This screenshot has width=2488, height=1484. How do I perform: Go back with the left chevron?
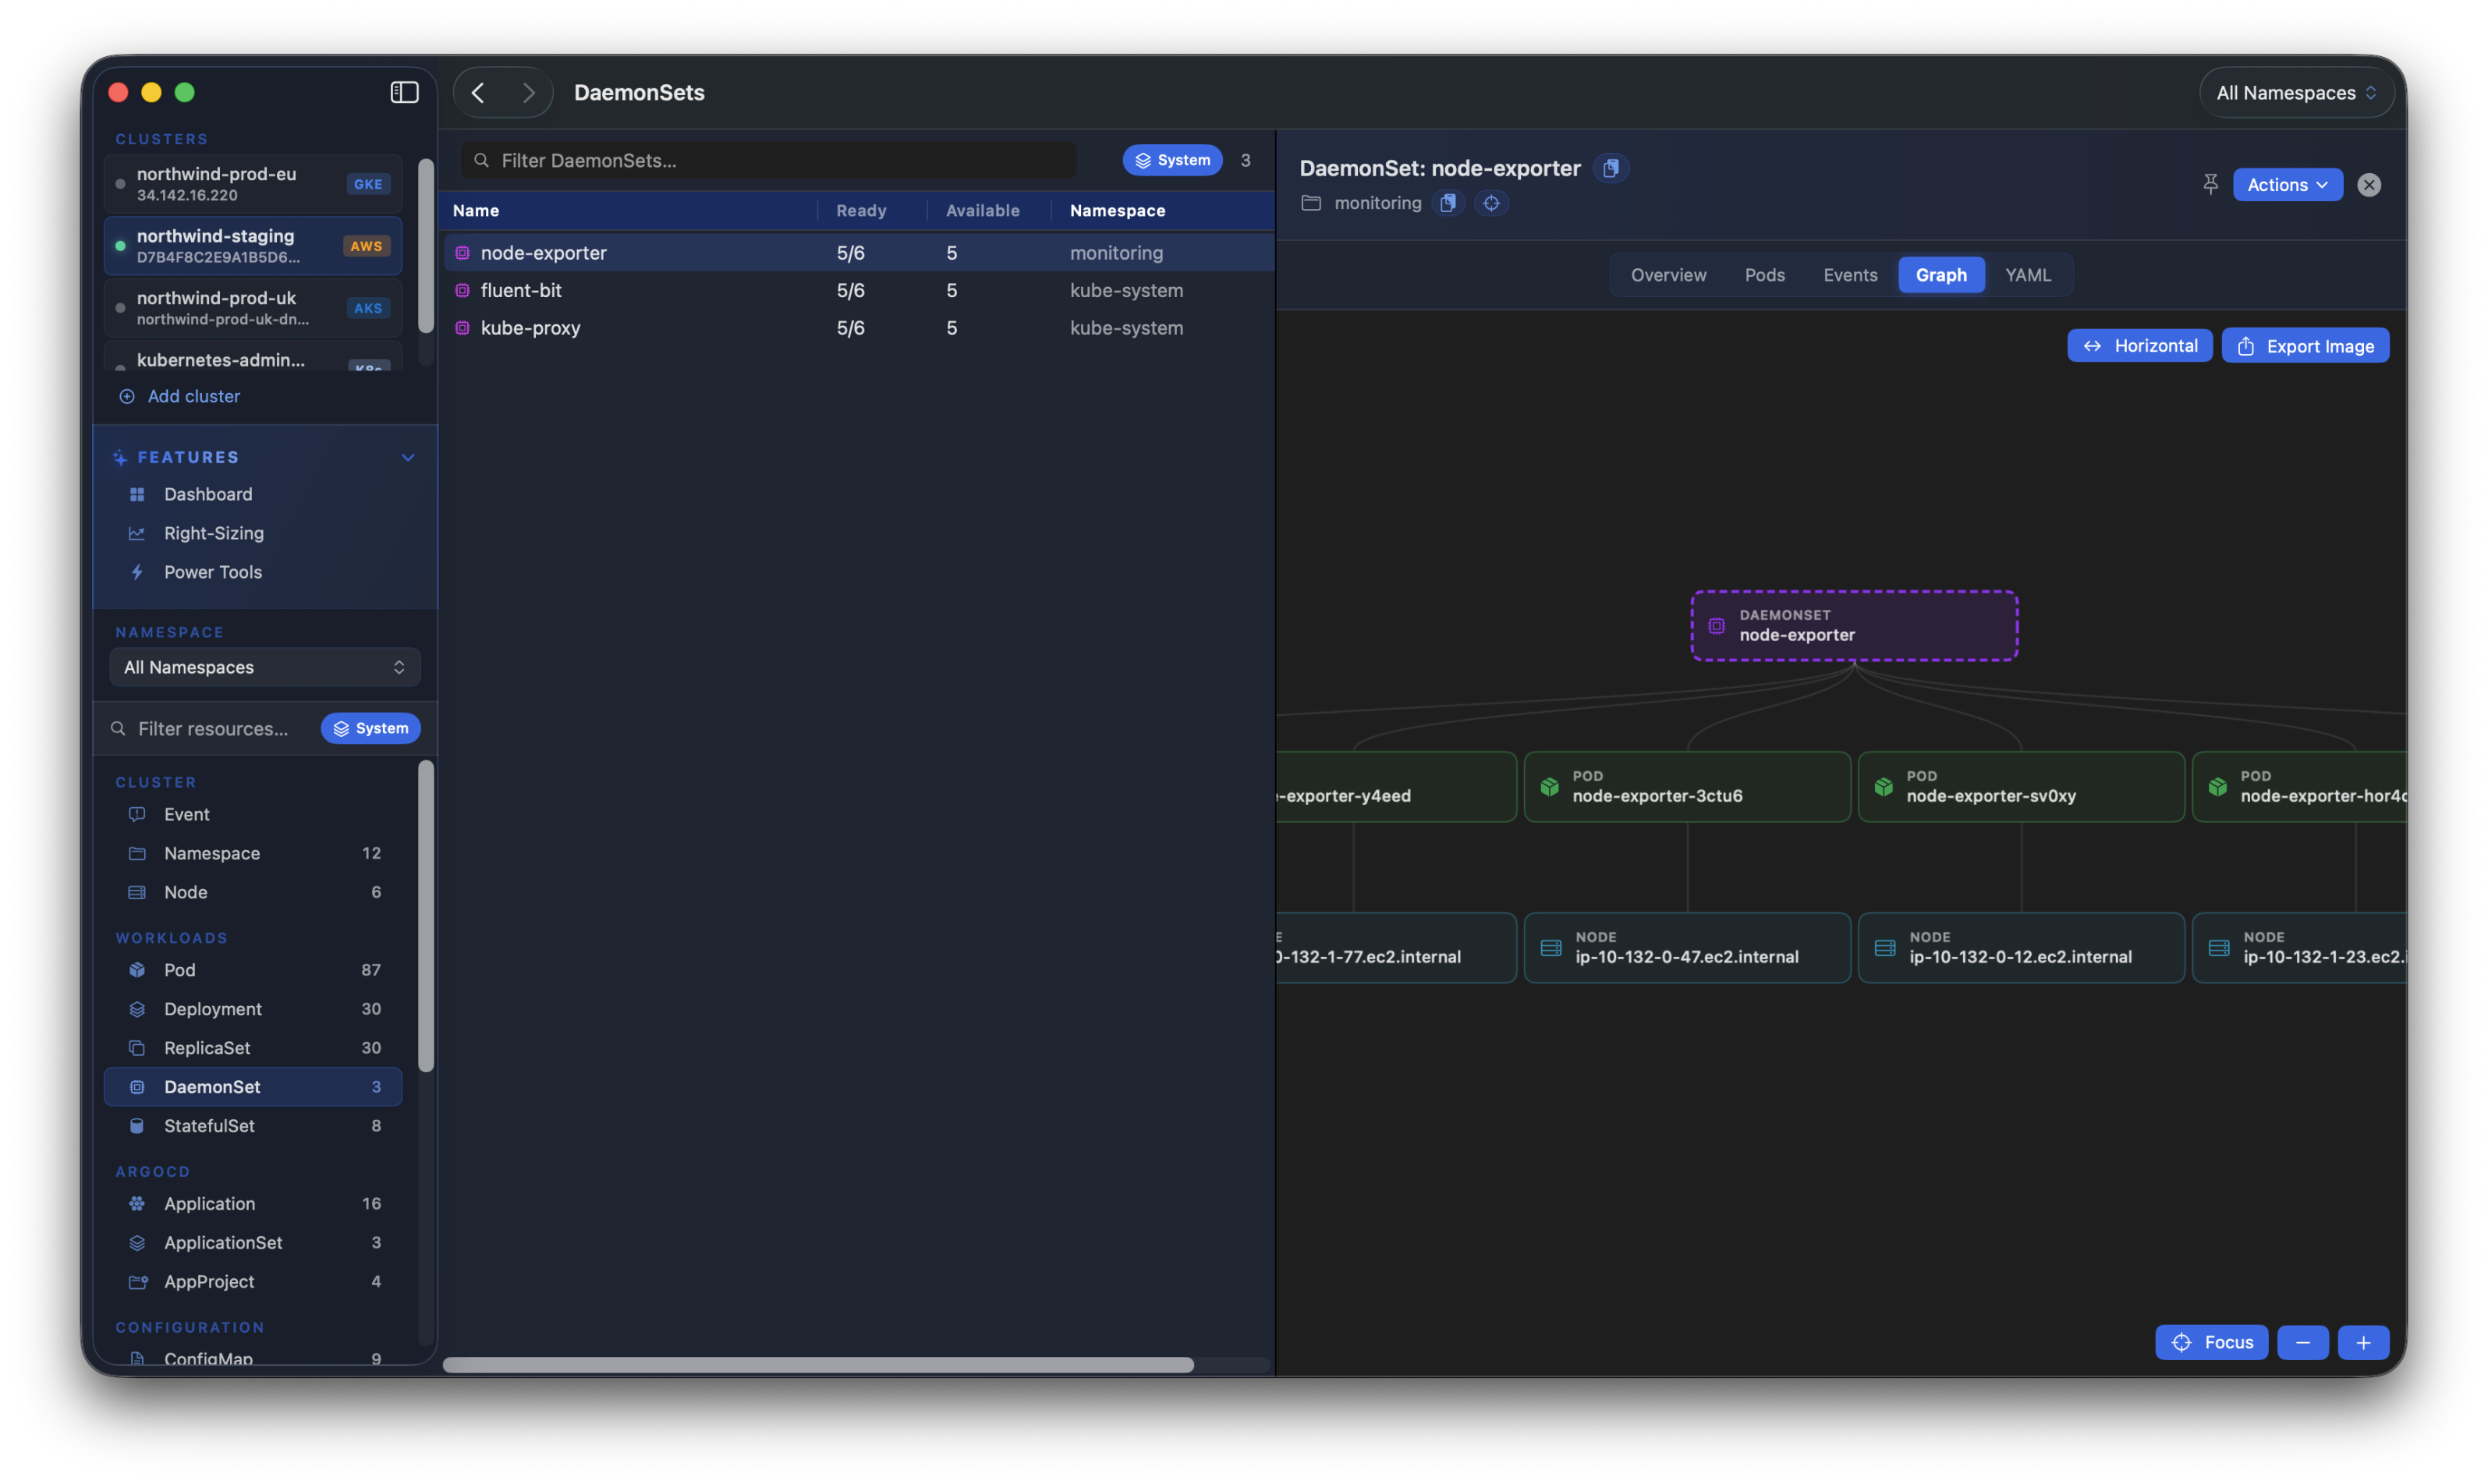point(478,92)
